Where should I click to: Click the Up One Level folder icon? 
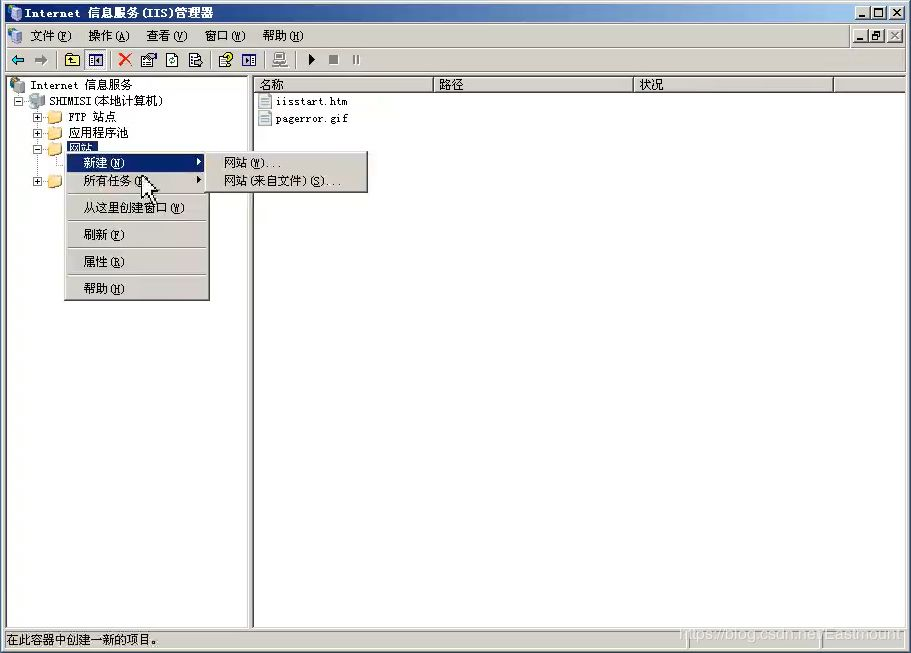tap(72, 60)
